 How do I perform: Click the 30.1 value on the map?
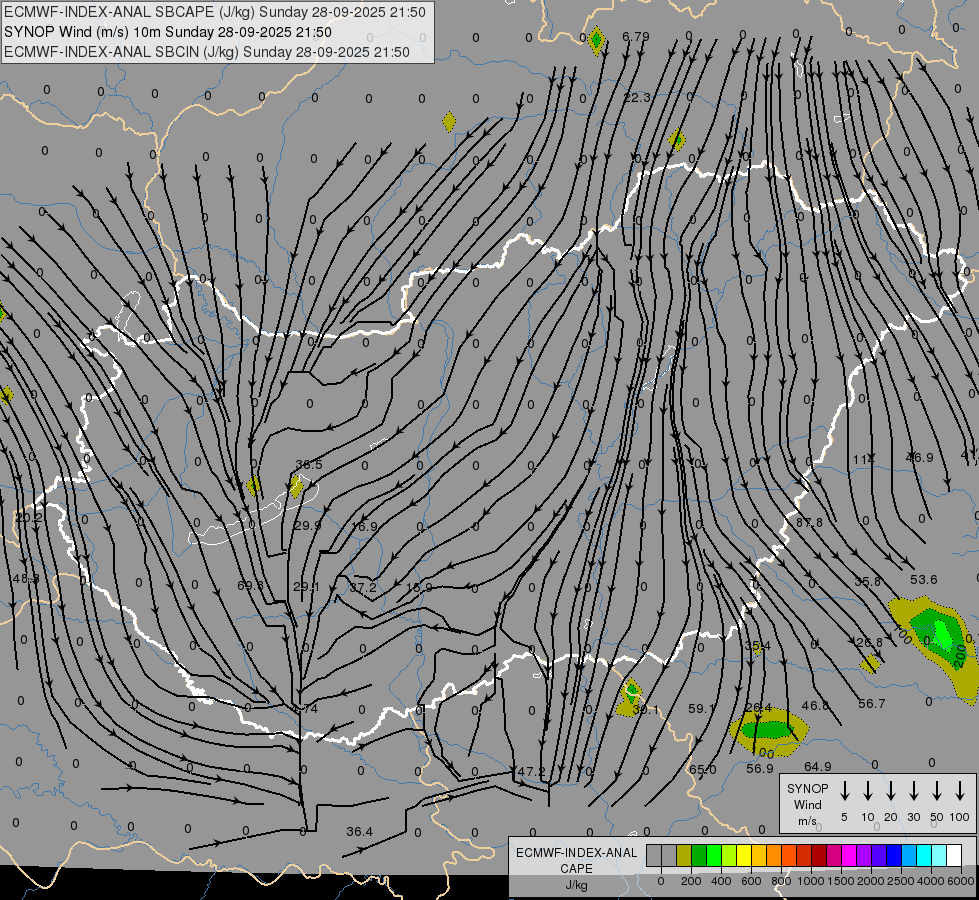645,710
